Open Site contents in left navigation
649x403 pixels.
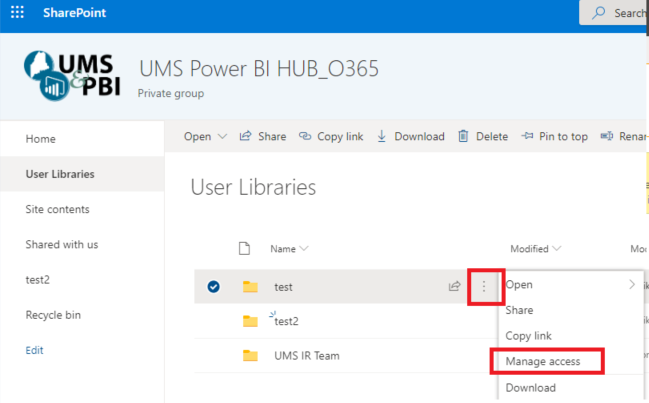point(57,209)
